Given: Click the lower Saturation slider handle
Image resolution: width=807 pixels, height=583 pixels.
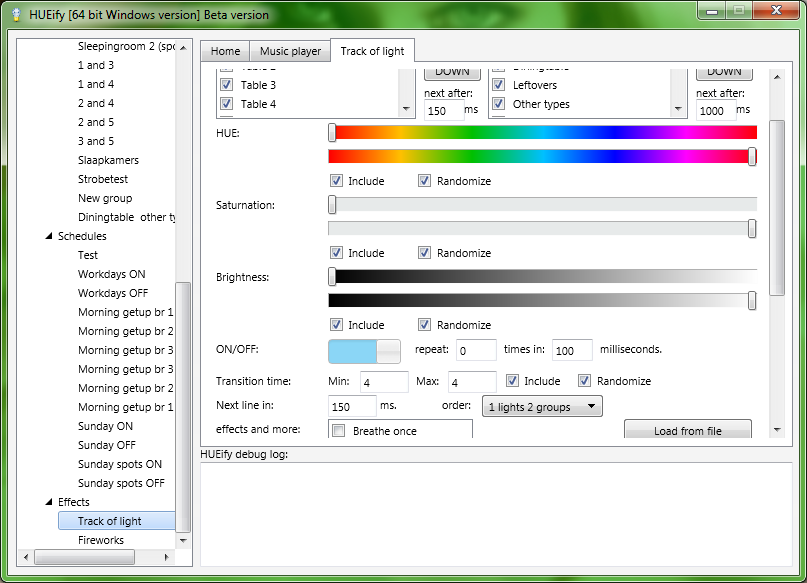Looking at the screenshot, I should [752, 228].
